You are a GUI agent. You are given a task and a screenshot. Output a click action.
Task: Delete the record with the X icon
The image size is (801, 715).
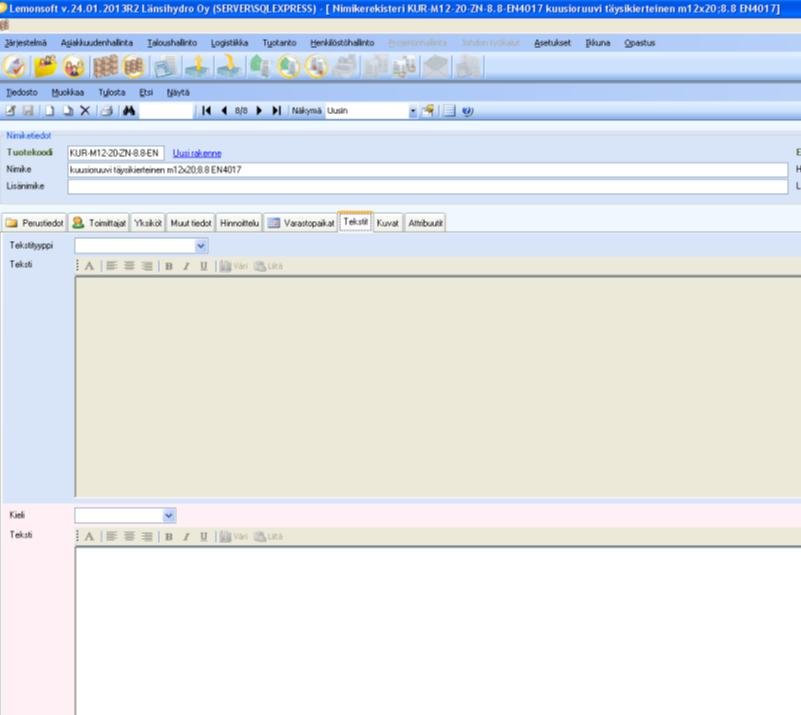coord(85,111)
